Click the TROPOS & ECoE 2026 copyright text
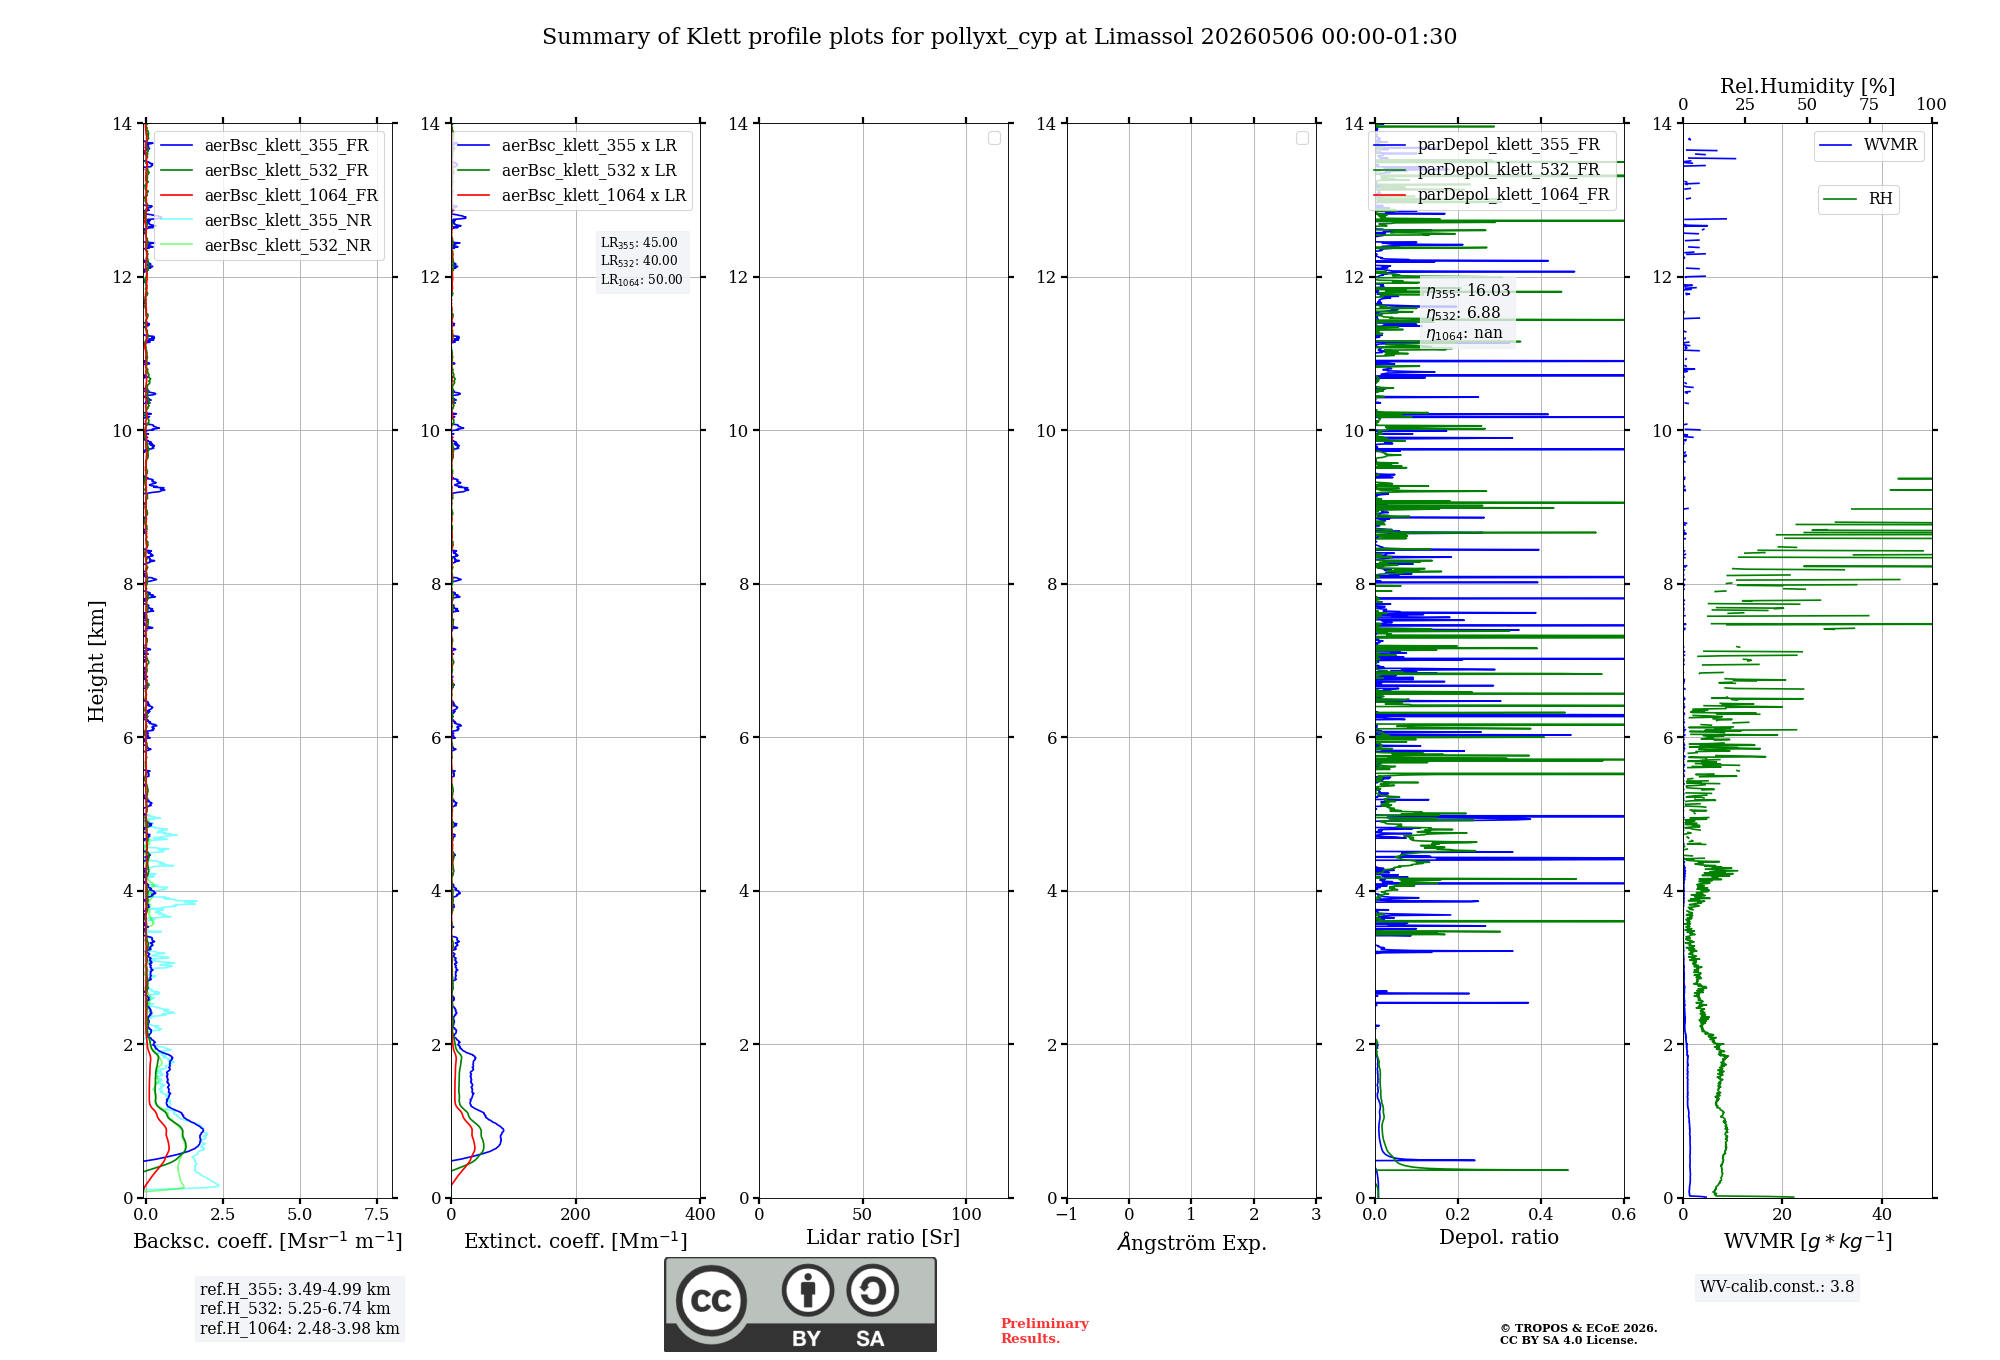This screenshot has width=2000, height=1360. point(1579,1328)
